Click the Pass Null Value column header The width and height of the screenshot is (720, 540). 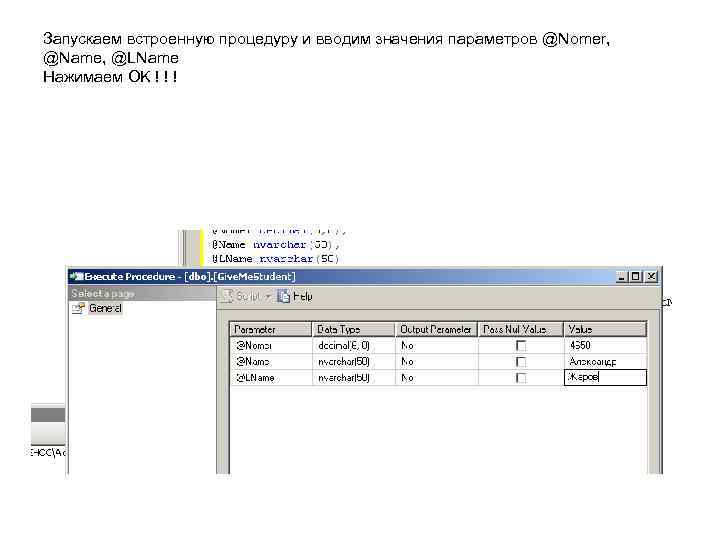tap(521, 329)
